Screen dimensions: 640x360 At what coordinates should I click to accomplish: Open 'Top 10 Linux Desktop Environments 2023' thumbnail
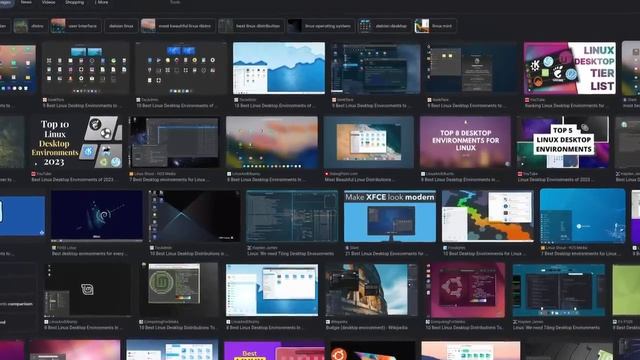pos(76,142)
